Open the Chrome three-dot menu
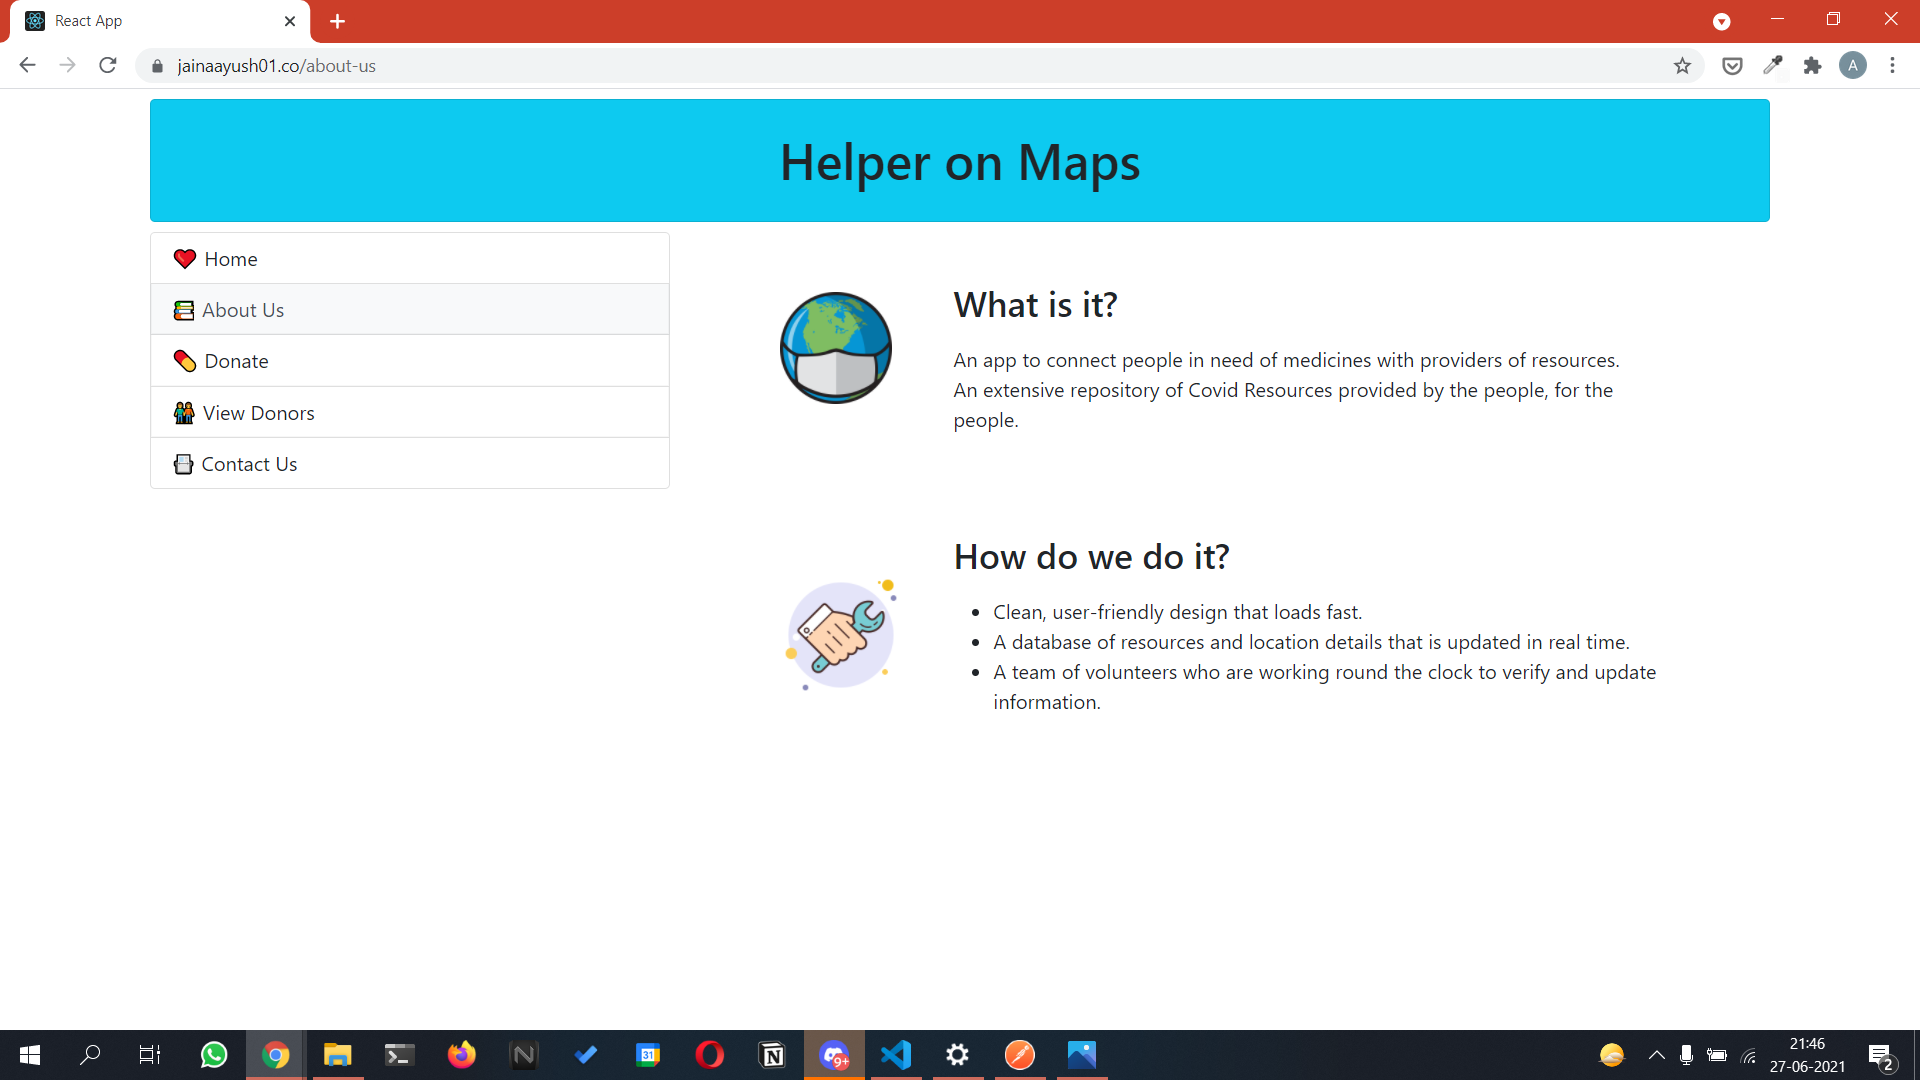Viewport: 1920px width, 1080px height. pyautogui.click(x=1892, y=66)
